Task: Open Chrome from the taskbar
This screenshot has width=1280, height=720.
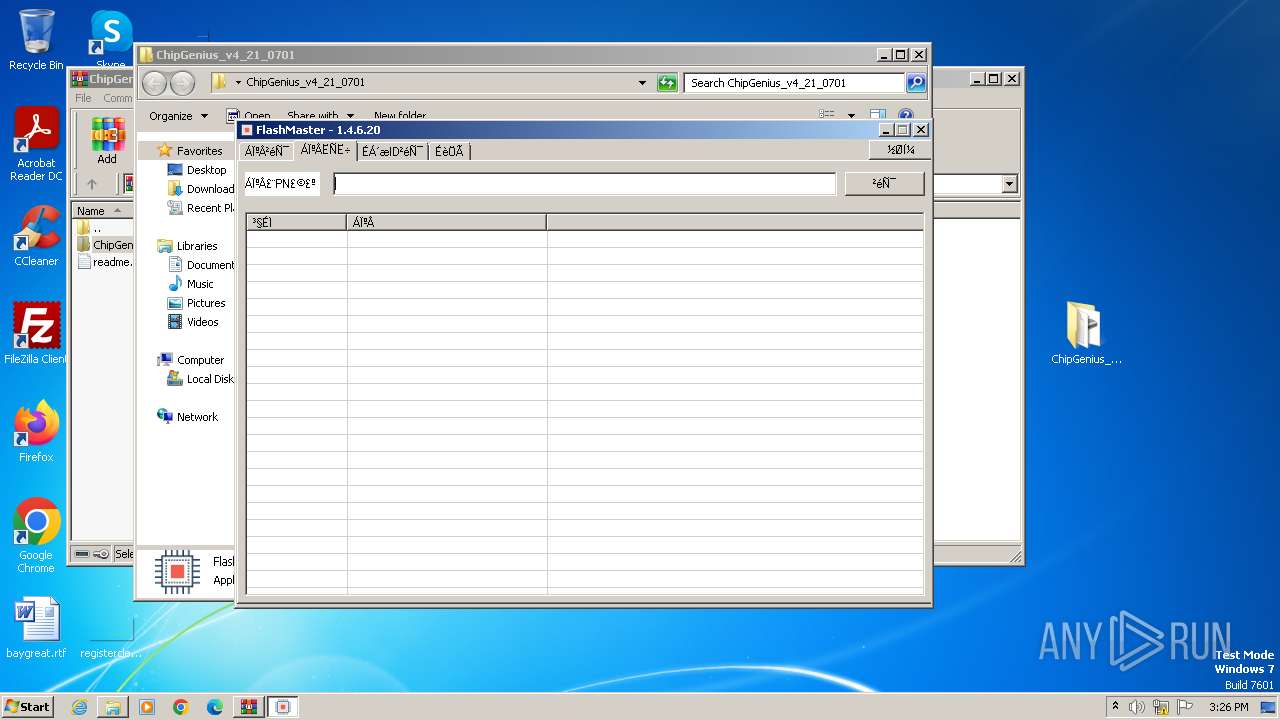Action: 181,707
